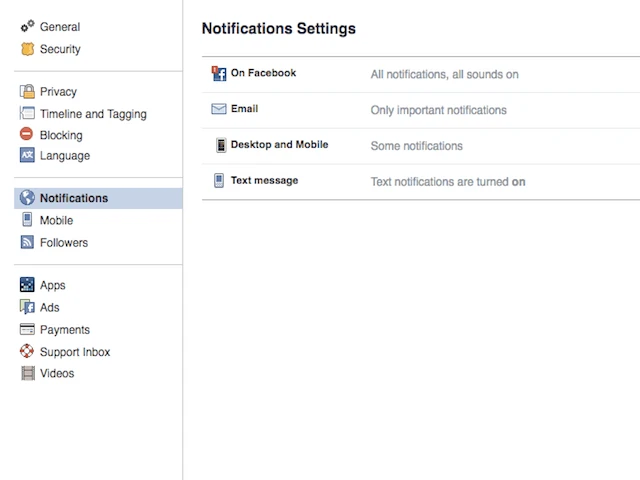Image resolution: width=640 pixels, height=480 pixels.
Task: Click the Text message phone icon
Action: pyautogui.click(x=219, y=181)
